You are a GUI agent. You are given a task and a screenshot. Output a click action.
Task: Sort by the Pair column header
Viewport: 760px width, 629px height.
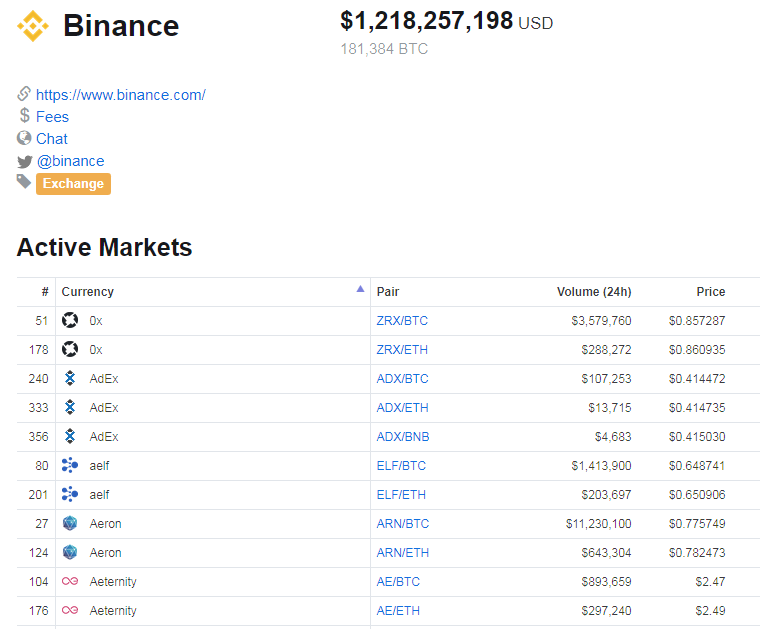click(388, 292)
